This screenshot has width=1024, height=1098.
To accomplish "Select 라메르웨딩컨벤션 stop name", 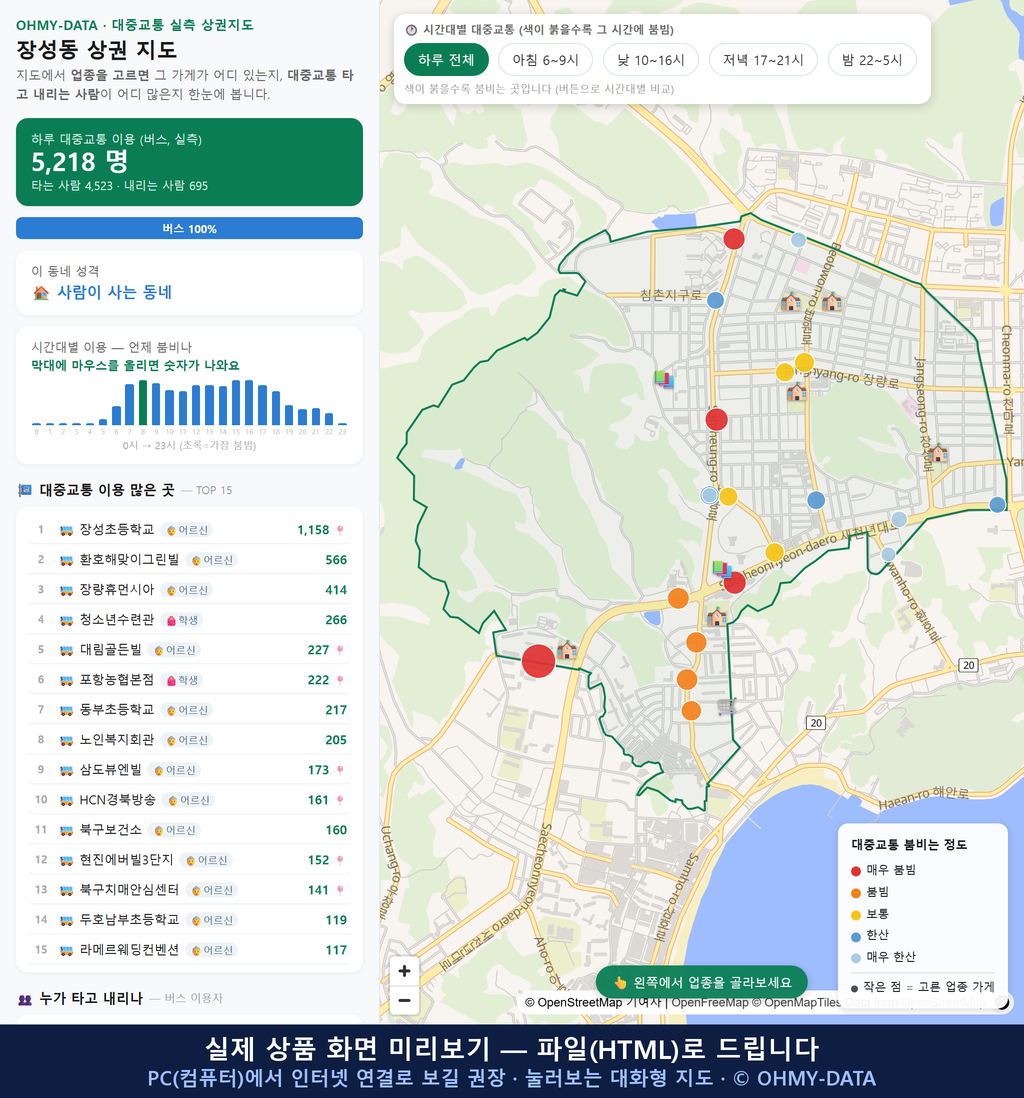I will coord(129,950).
